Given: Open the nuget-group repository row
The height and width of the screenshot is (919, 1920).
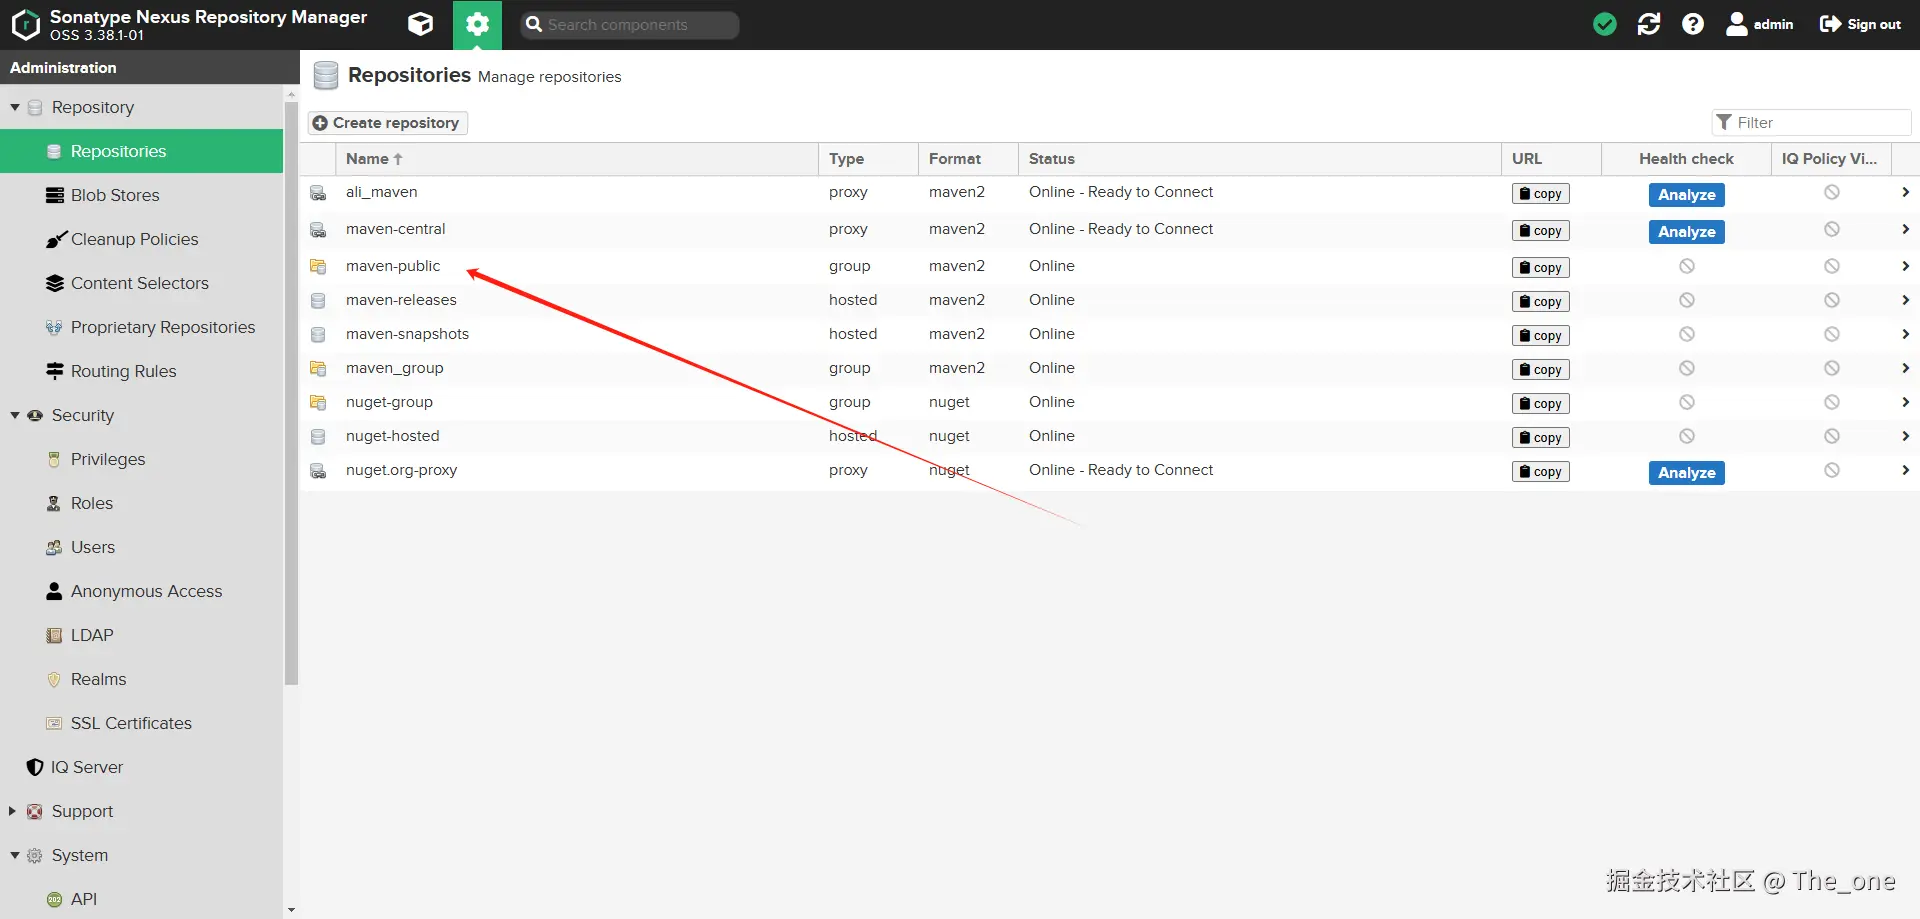Looking at the screenshot, I should [x=1109, y=403].
